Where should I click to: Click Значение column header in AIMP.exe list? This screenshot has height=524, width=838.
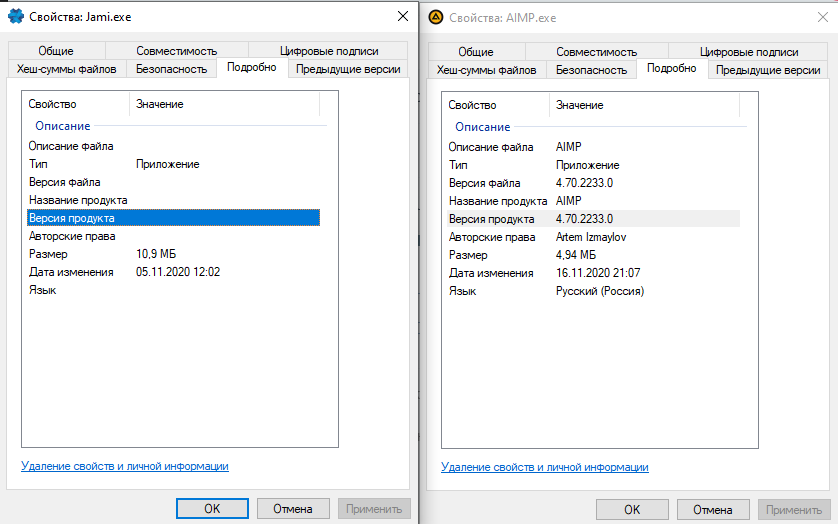click(x=645, y=105)
